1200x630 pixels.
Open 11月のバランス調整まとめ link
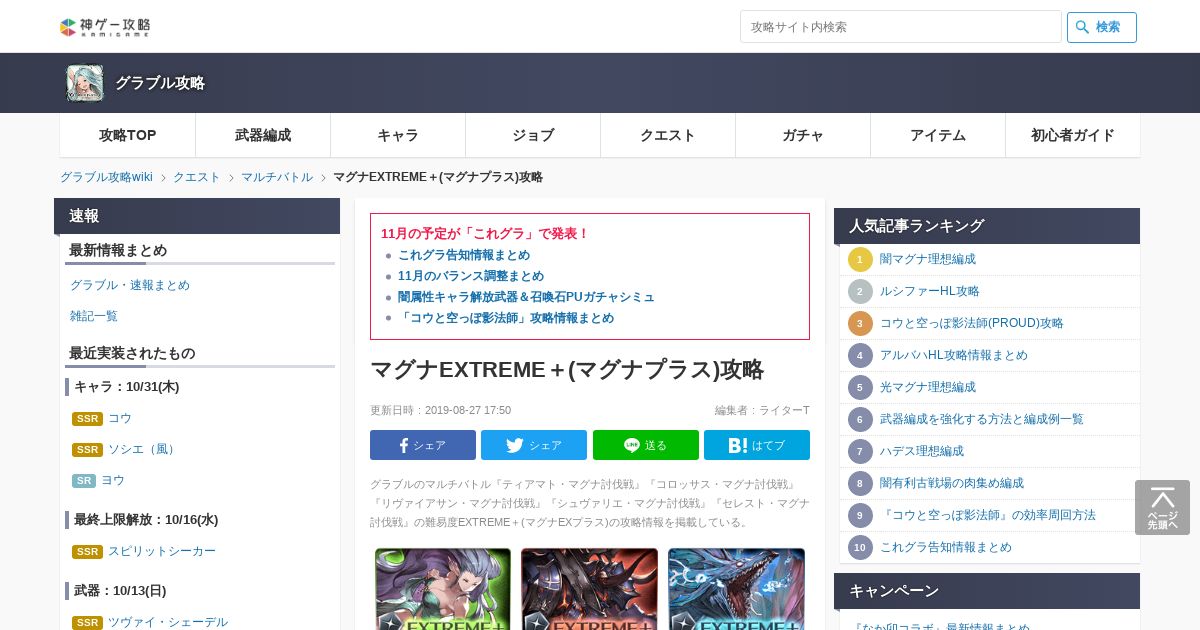tap(471, 276)
